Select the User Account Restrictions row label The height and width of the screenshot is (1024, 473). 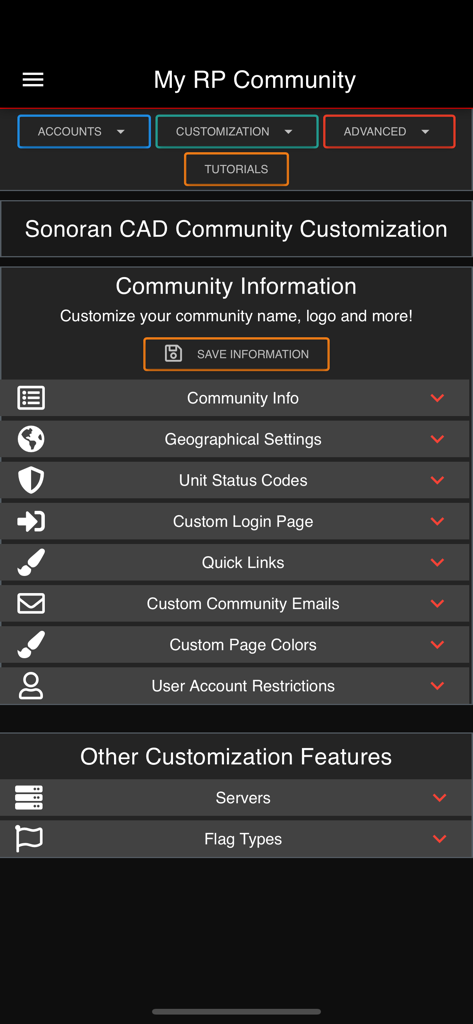[243, 686]
